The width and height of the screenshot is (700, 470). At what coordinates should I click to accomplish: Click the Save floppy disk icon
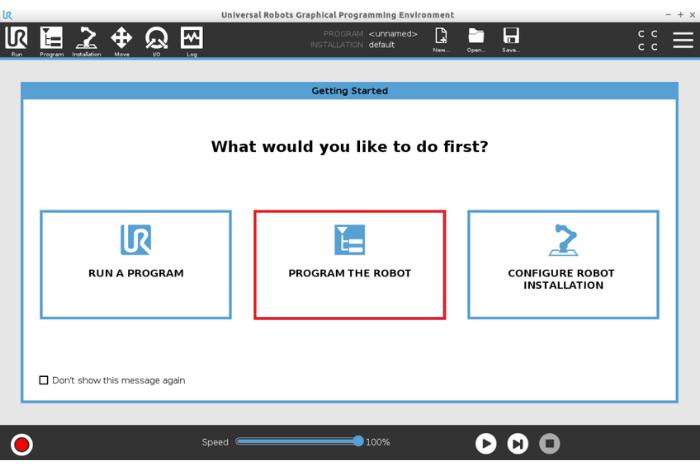(x=511, y=40)
